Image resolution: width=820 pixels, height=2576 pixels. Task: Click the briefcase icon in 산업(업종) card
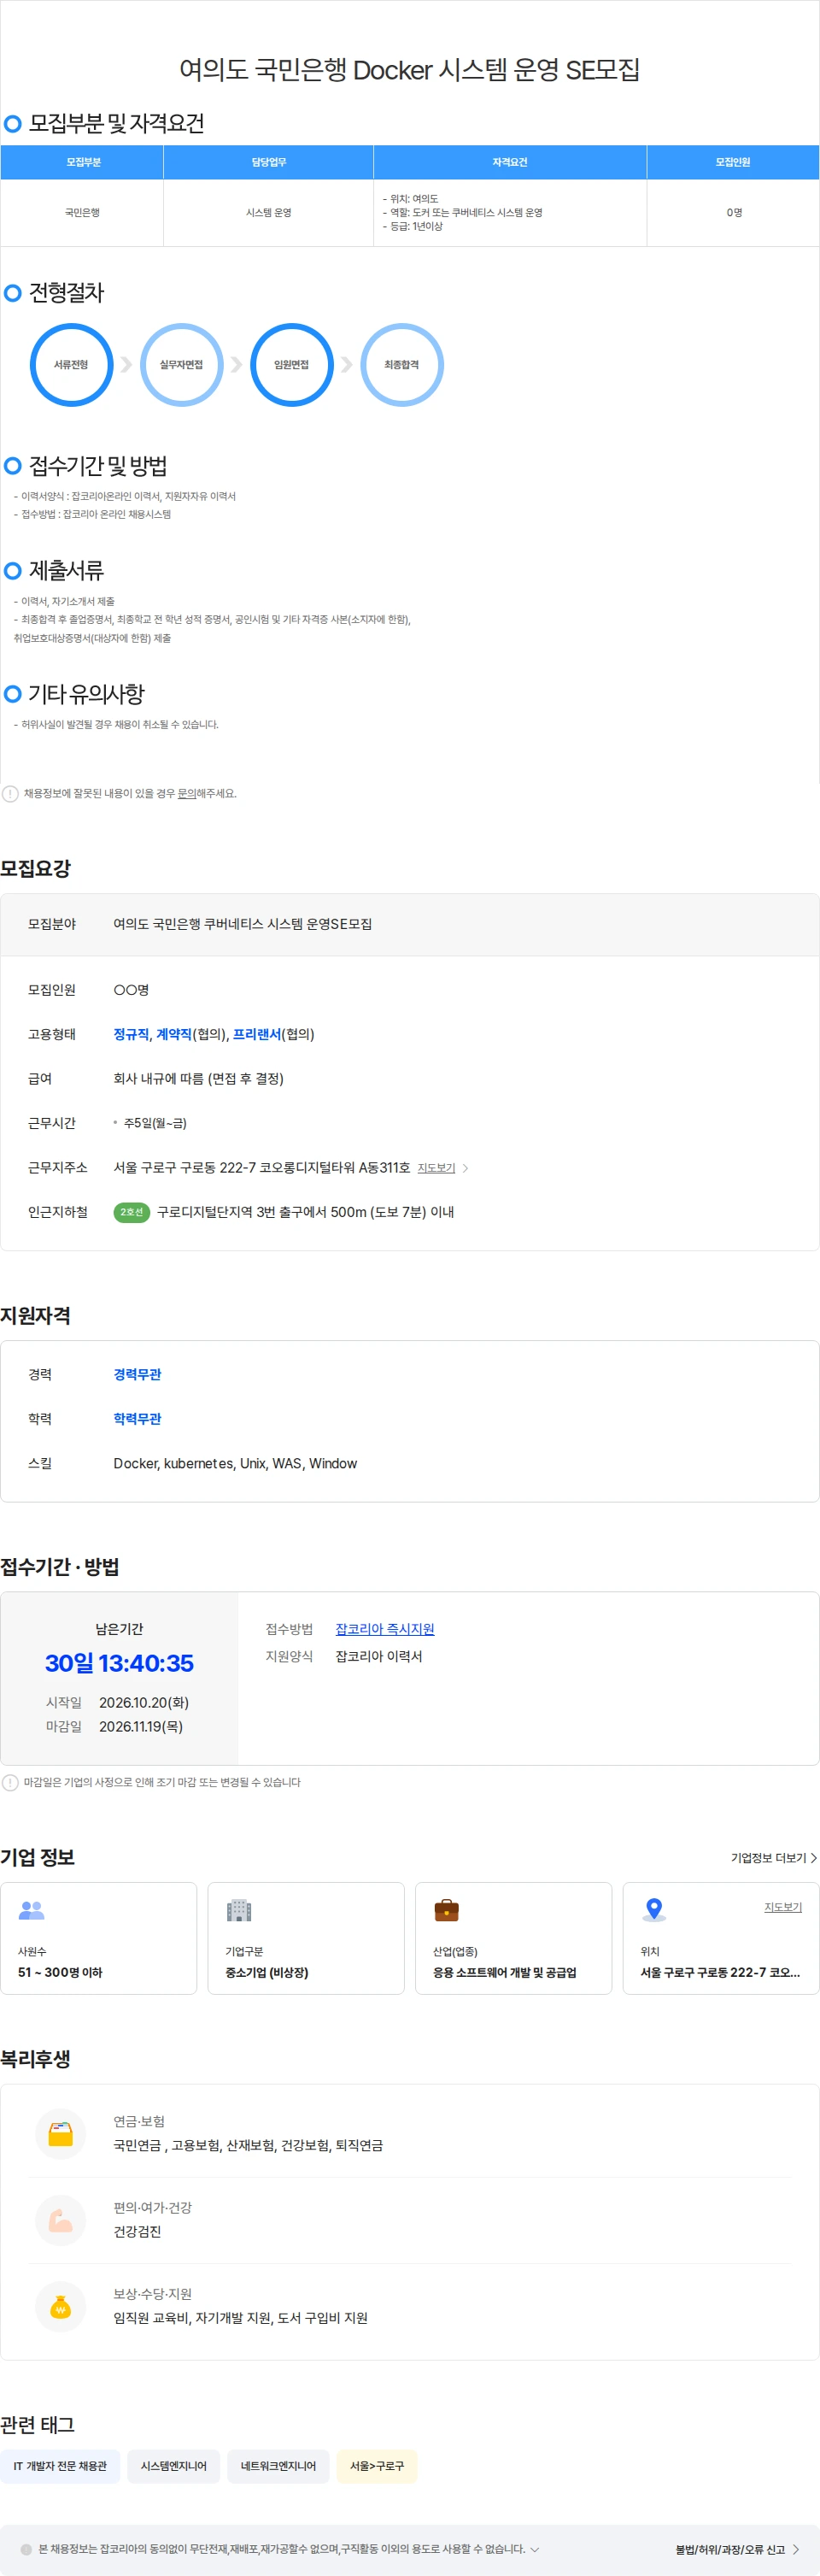pyautogui.click(x=446, y=1910)
